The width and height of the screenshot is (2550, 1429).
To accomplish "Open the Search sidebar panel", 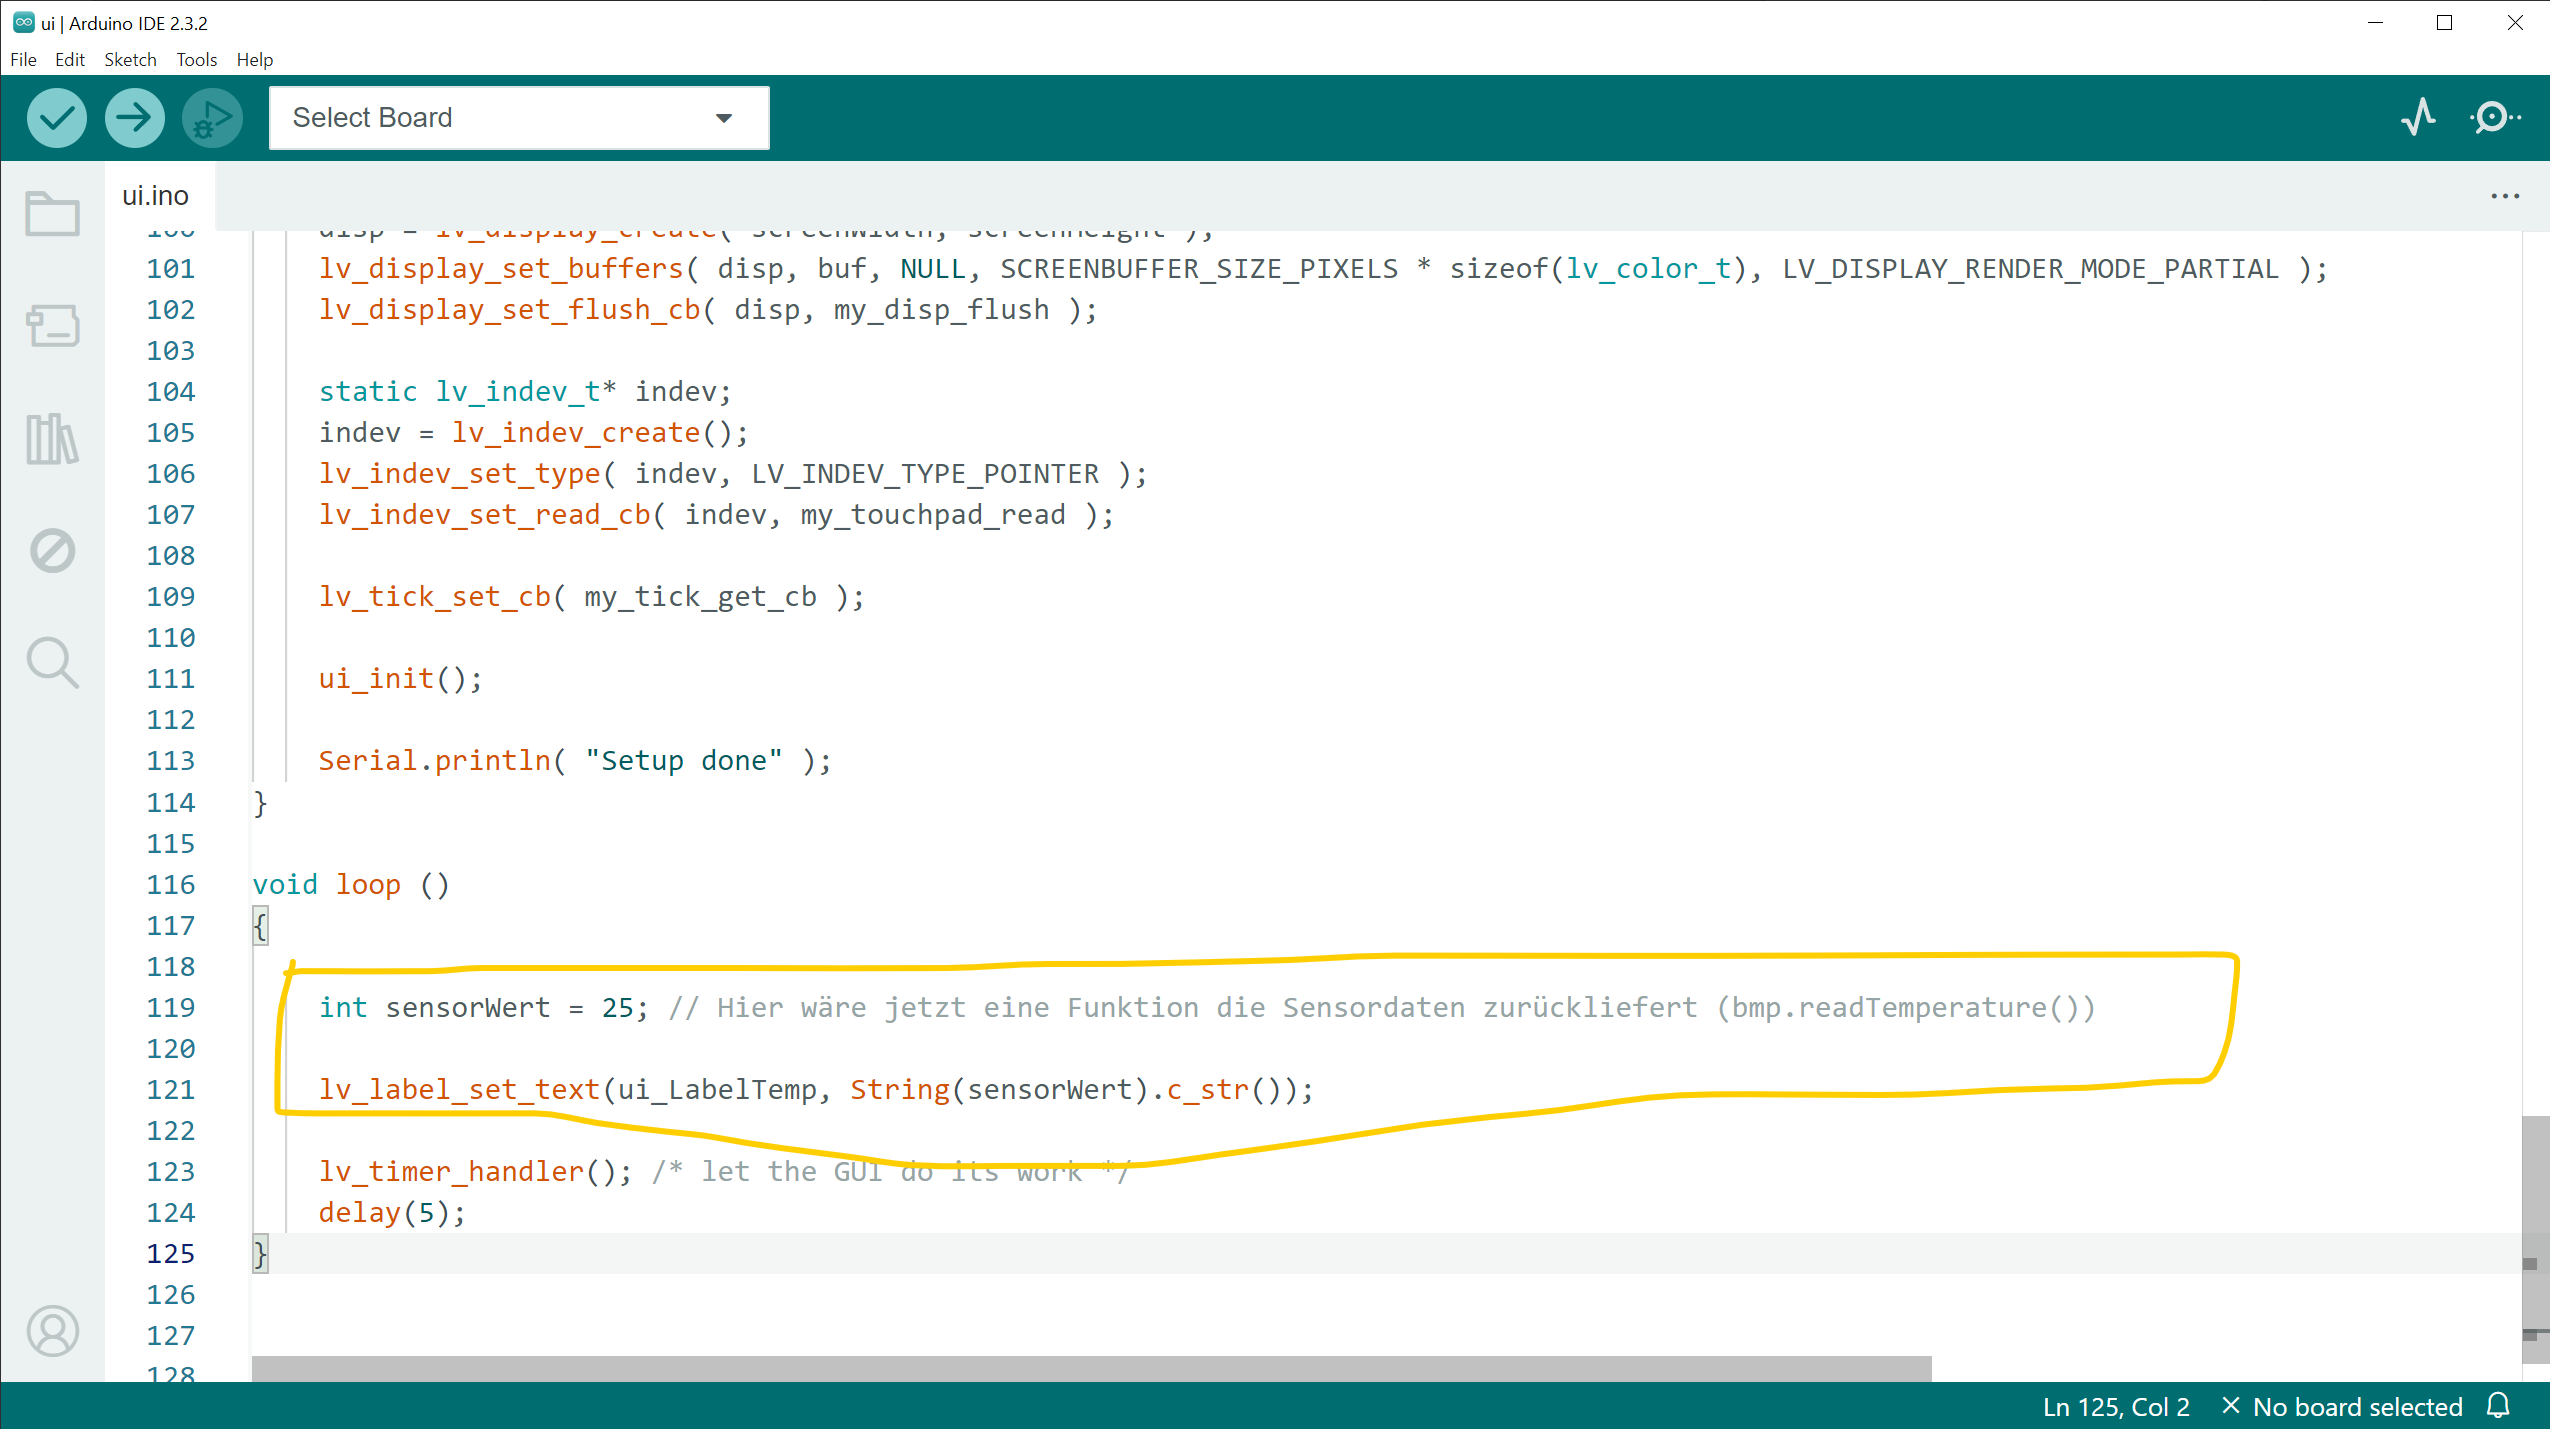I will coord(52,662).
